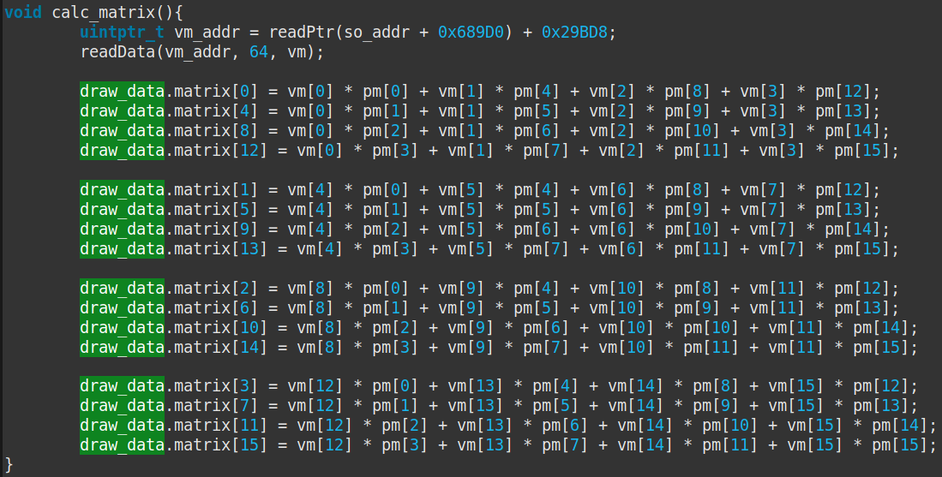This screenshot has height=477, width=942.
Task: Click highlighted draw_data on matrix[4] line
Action: tap(122, 111)
